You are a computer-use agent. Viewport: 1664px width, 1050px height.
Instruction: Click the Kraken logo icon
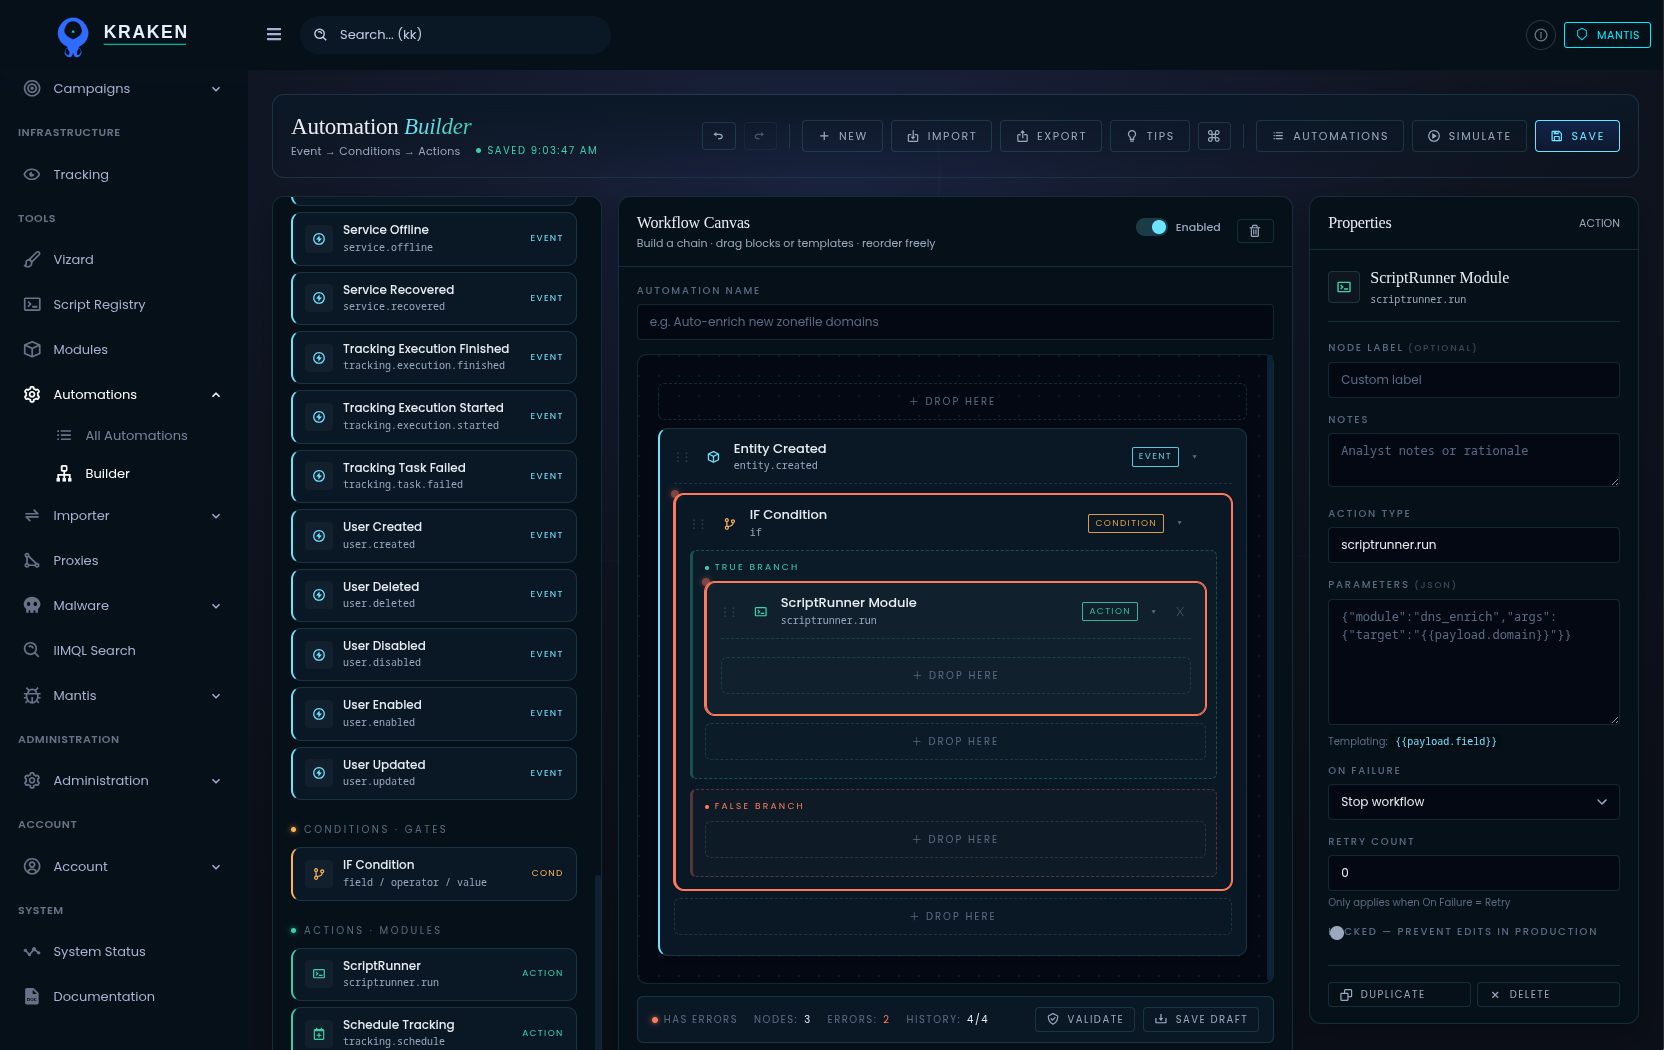[x=73, y=35]
